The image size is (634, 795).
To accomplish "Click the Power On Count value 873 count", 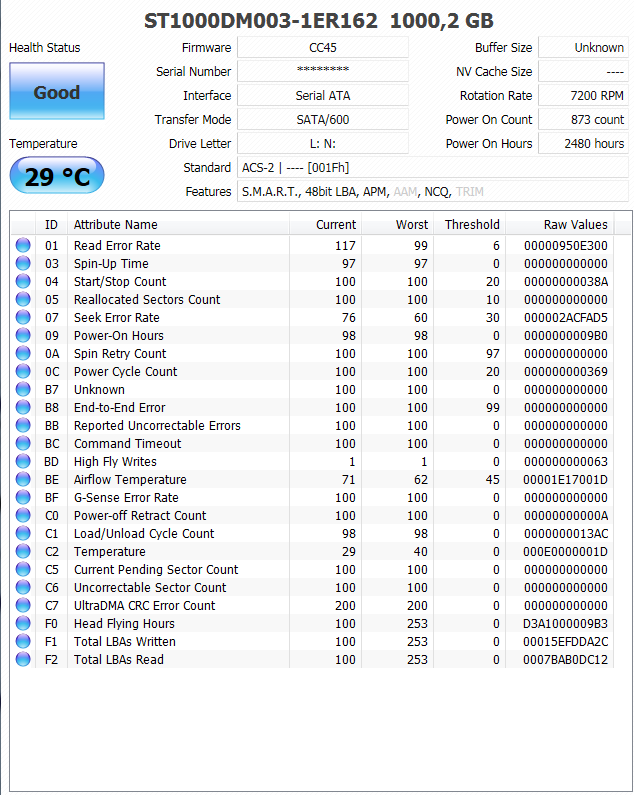I will pos(583,119).
